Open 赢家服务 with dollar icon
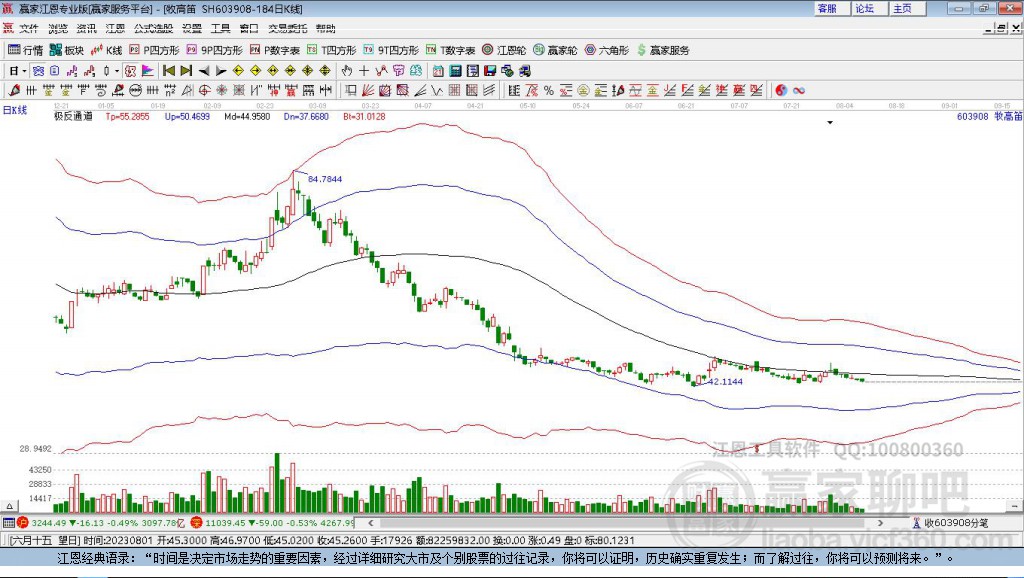Image resolution: width=1024 pixels, height=578 pixels. tap(662, 50)
